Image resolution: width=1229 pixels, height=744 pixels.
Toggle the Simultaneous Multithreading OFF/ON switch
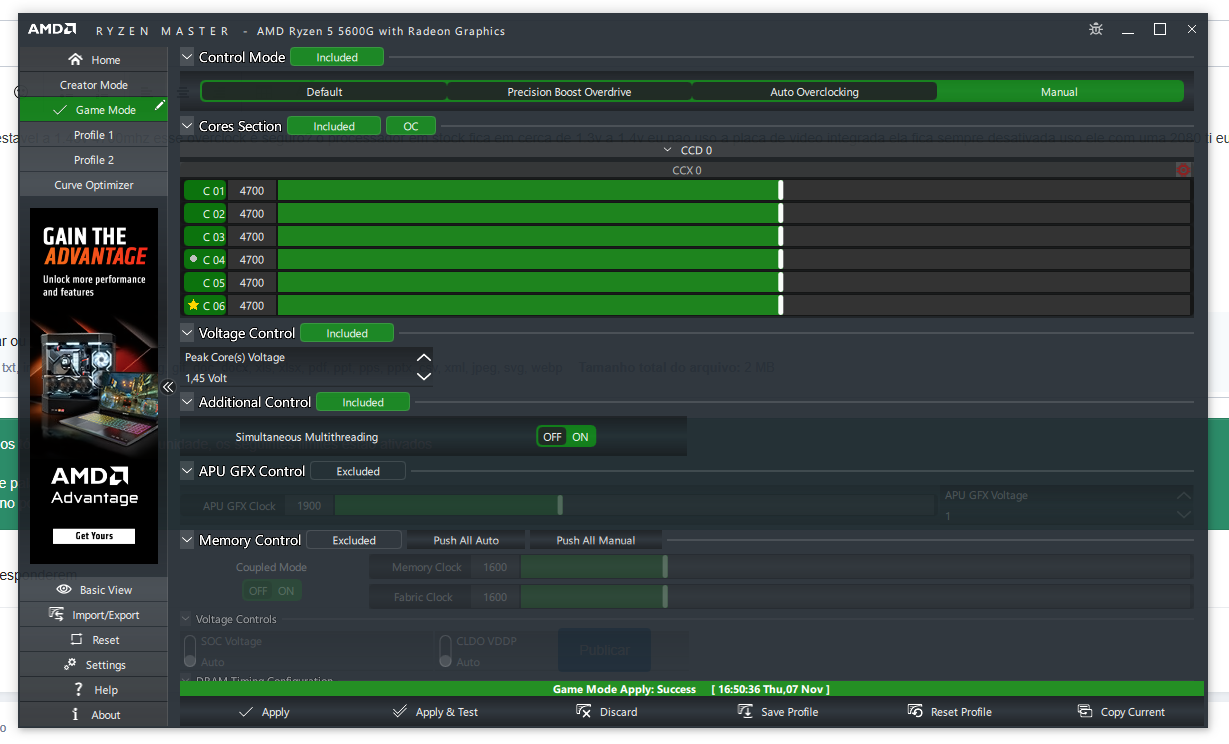coord(566,437)
